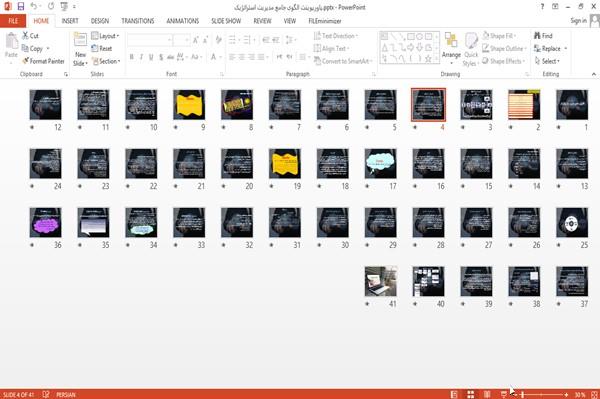The image size is (600, 399).
Task: Switch to SLIDE SHOW ribbon tab
Action: pyautogui.click(x=226, y=21)
